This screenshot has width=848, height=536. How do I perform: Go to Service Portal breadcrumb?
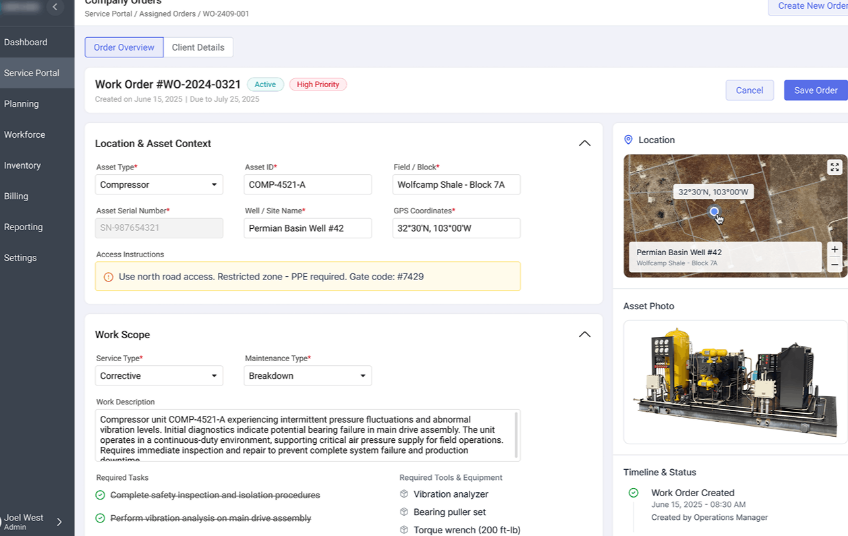[x=108, y=14]
